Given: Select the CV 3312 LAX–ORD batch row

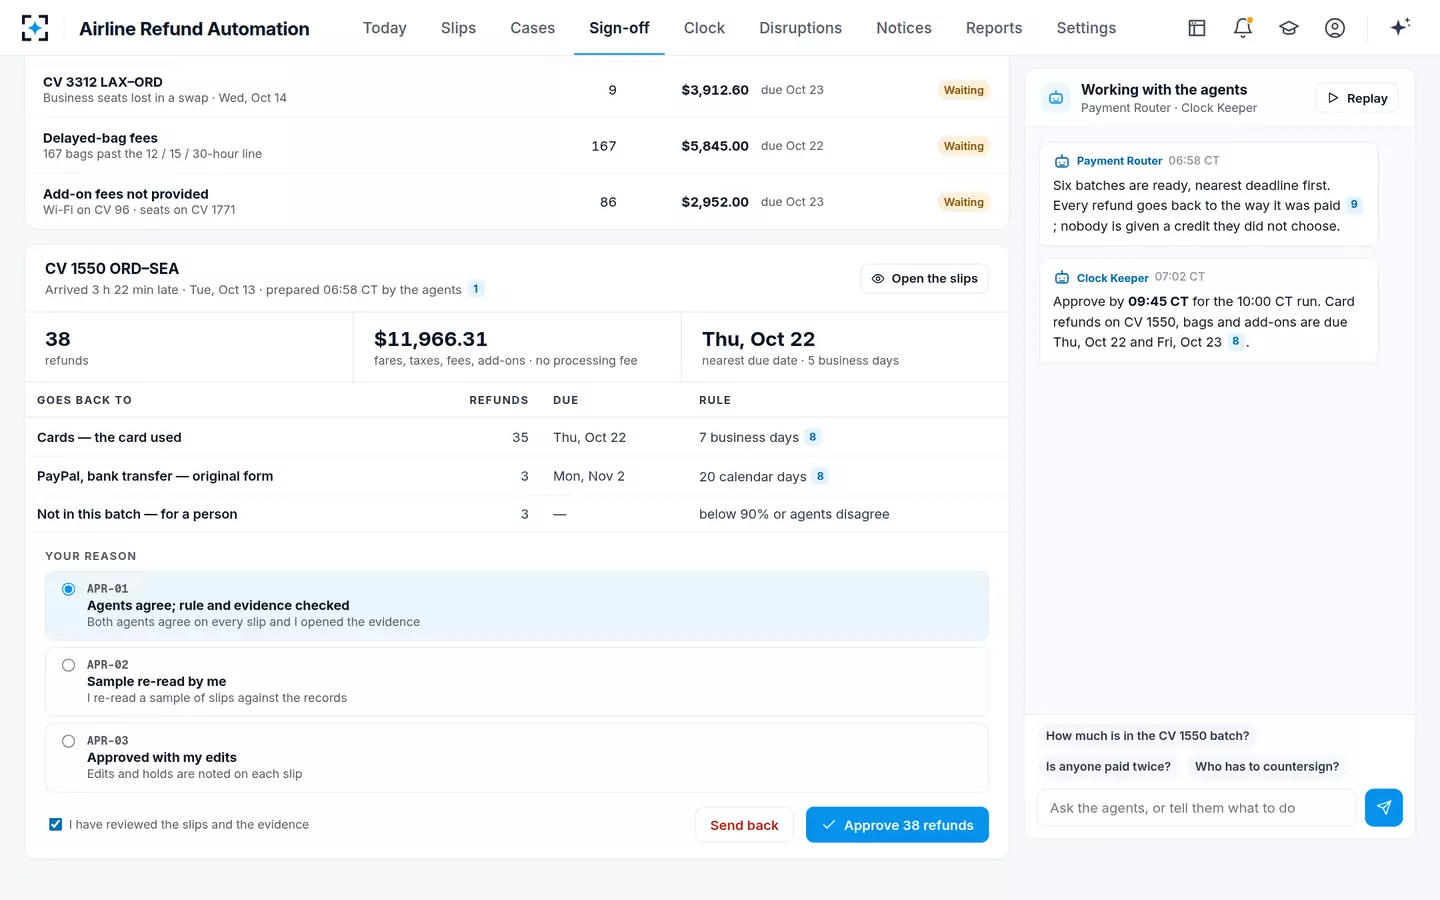Looking at the screenshot, I should coord(517,90).
